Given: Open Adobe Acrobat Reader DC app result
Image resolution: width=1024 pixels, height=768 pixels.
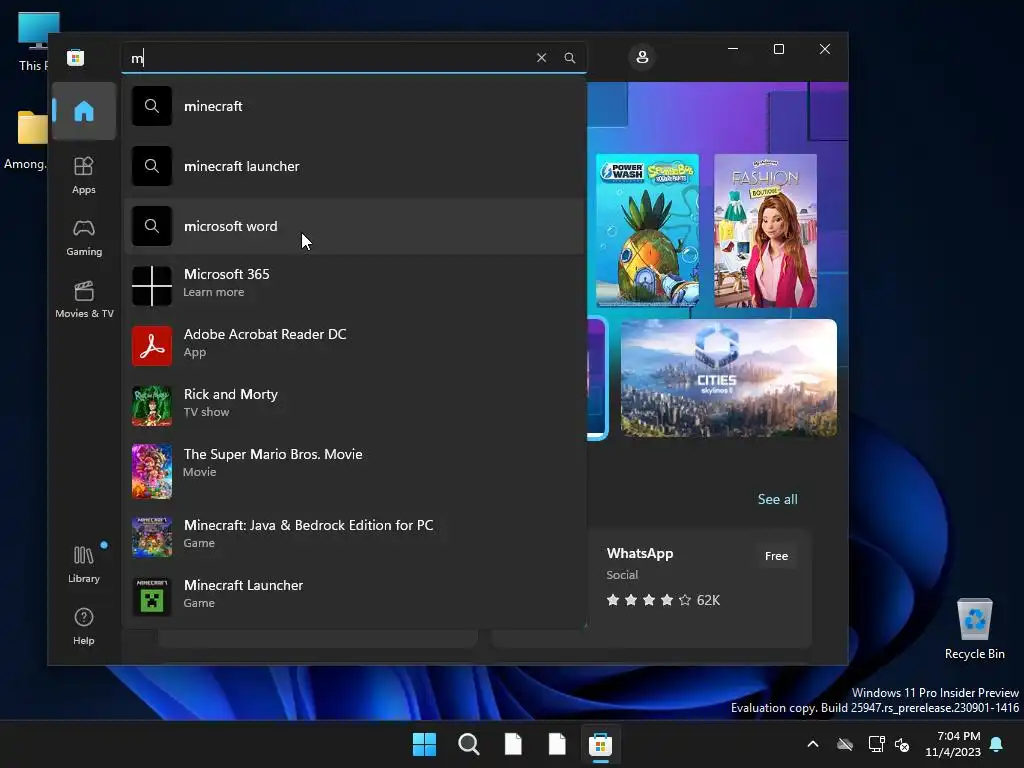Looking at the screenshot, I should coord(355,345).
